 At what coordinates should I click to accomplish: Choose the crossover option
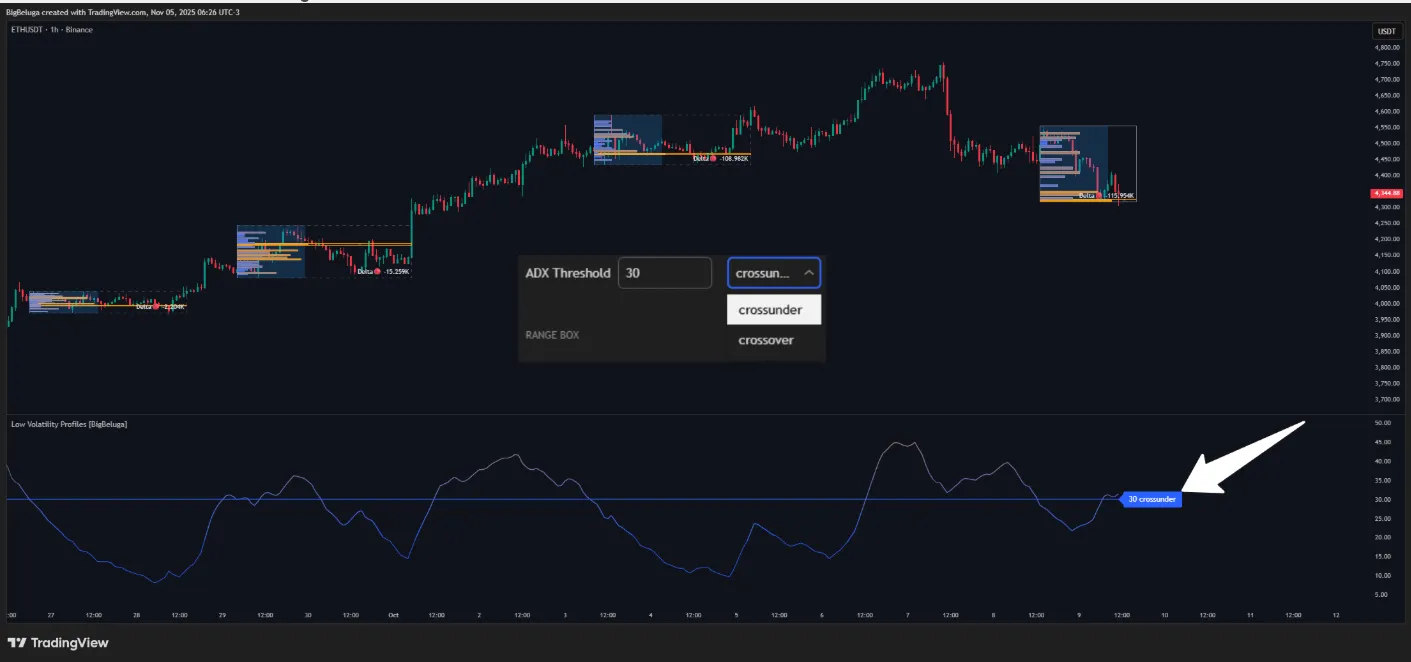[766, 340]
